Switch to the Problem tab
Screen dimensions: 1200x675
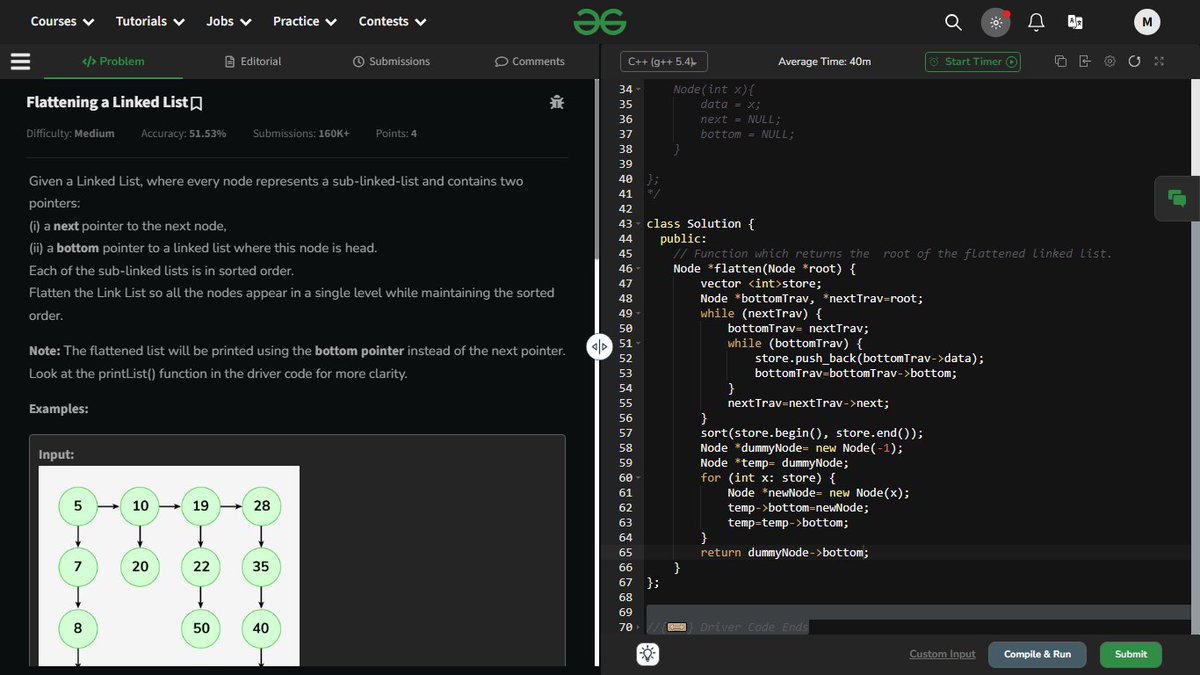tap(113, 61)
